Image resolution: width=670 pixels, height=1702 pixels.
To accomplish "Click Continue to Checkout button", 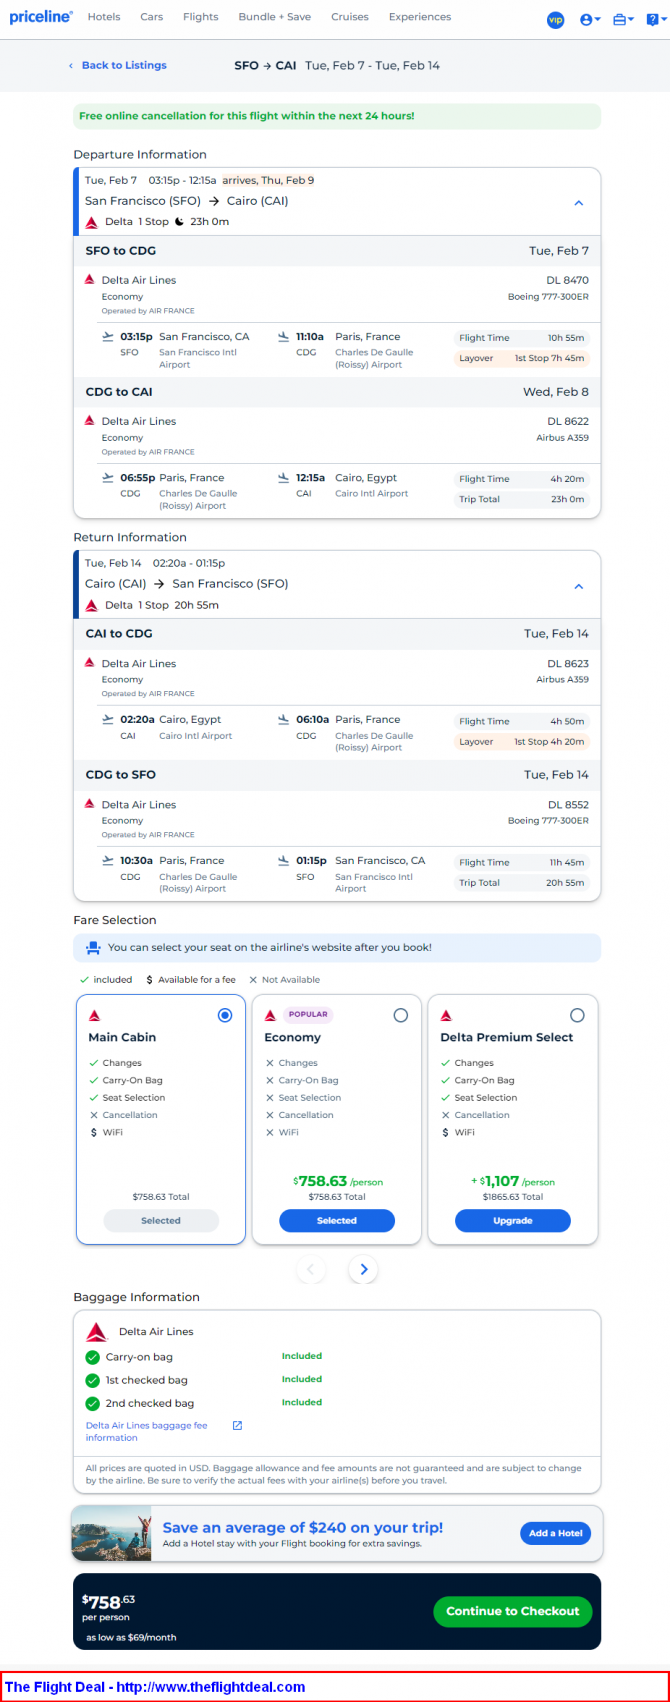I will coord(513,1611).
